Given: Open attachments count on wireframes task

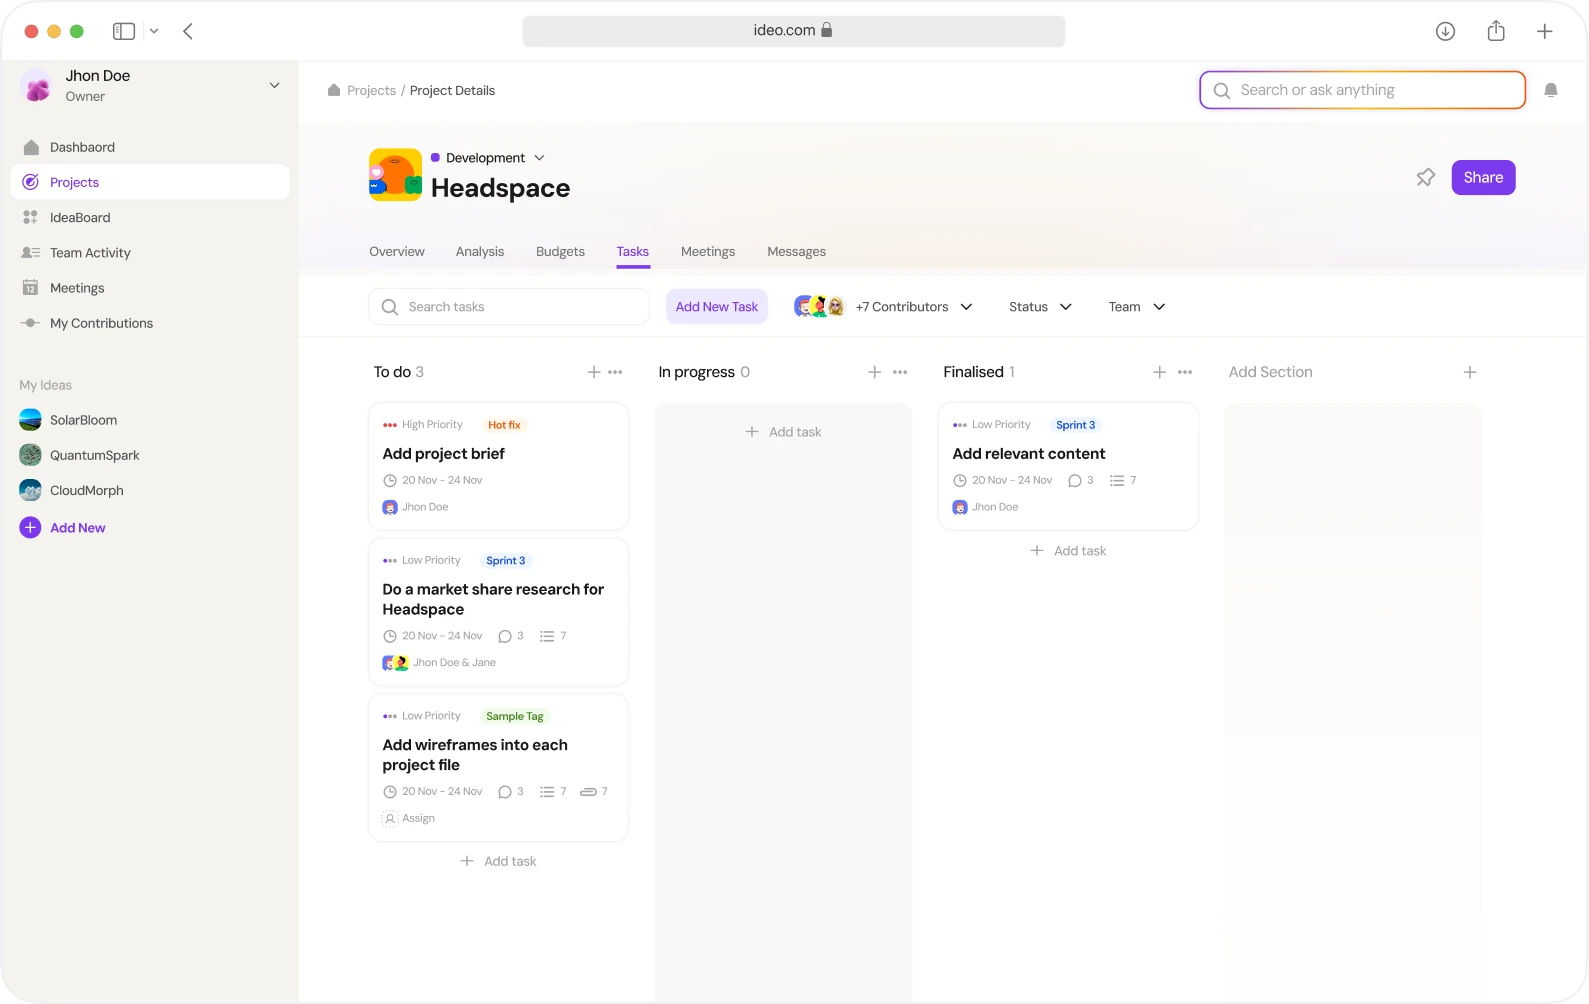Looking at the screenshot, I should [594, 792].
